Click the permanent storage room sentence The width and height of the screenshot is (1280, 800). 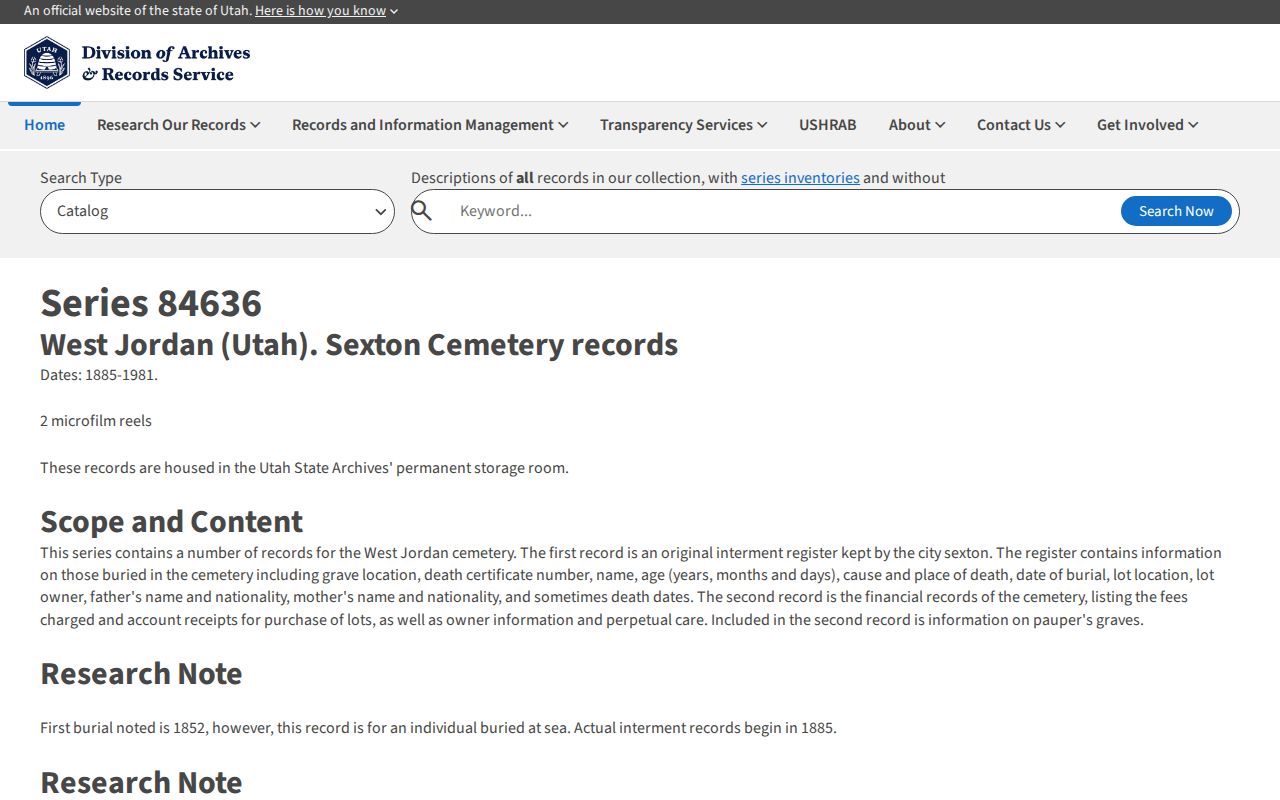pyautogui.click(x=304, y=468)
